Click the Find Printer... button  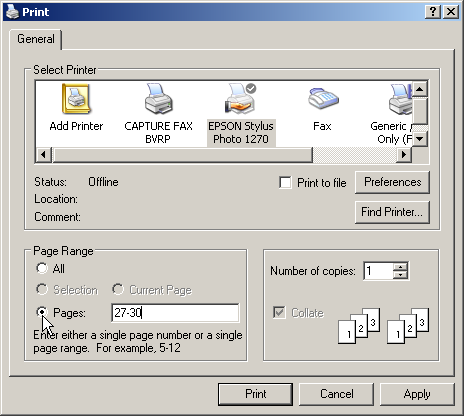(x=392, y=212)
